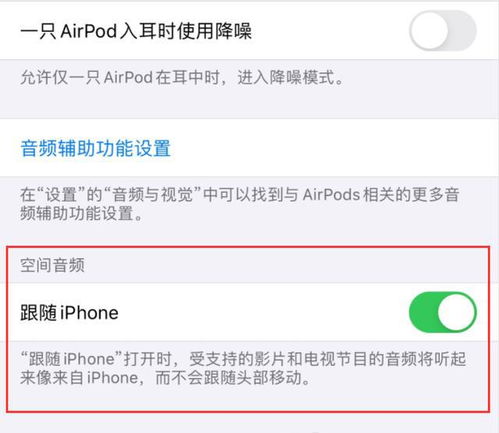499x433 pixels.
Task: Tap the 跟随 iPhone row label
Action: [69, 313]
